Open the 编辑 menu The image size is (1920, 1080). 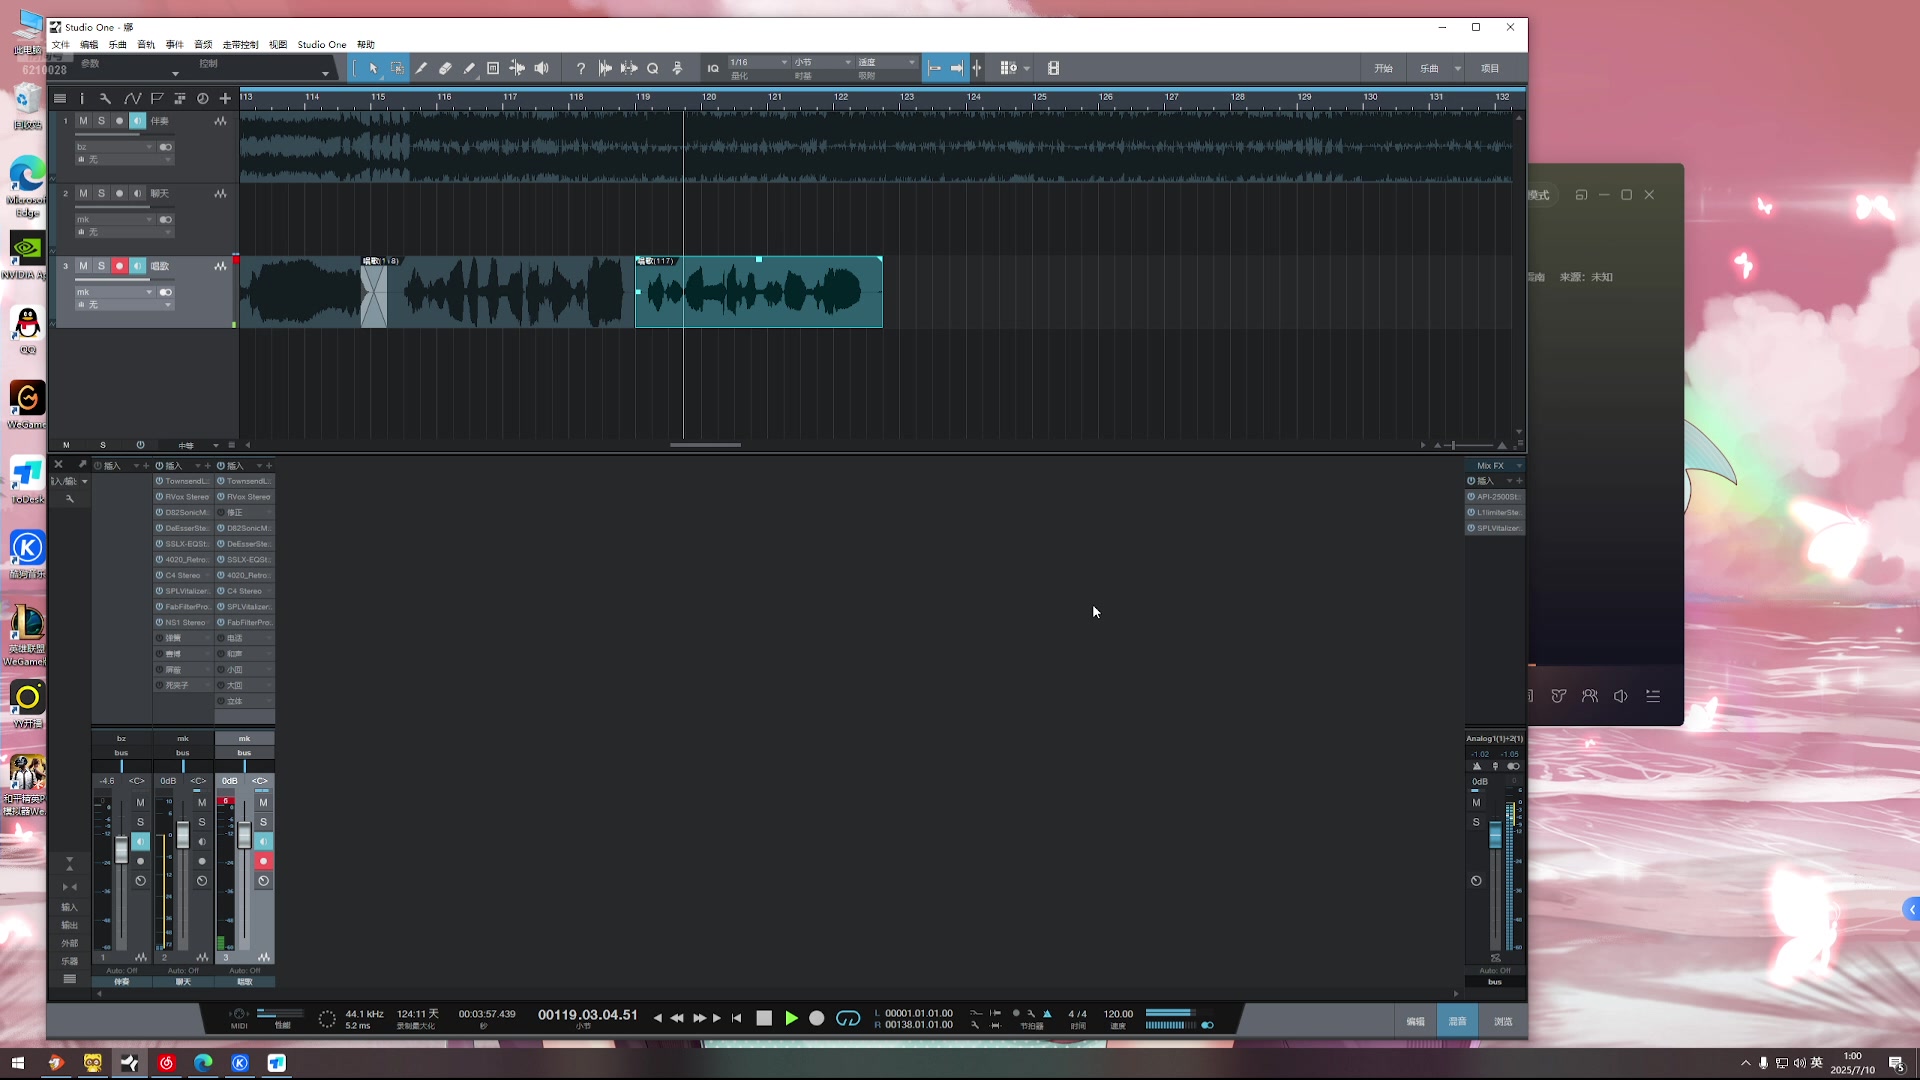point(89,44)
